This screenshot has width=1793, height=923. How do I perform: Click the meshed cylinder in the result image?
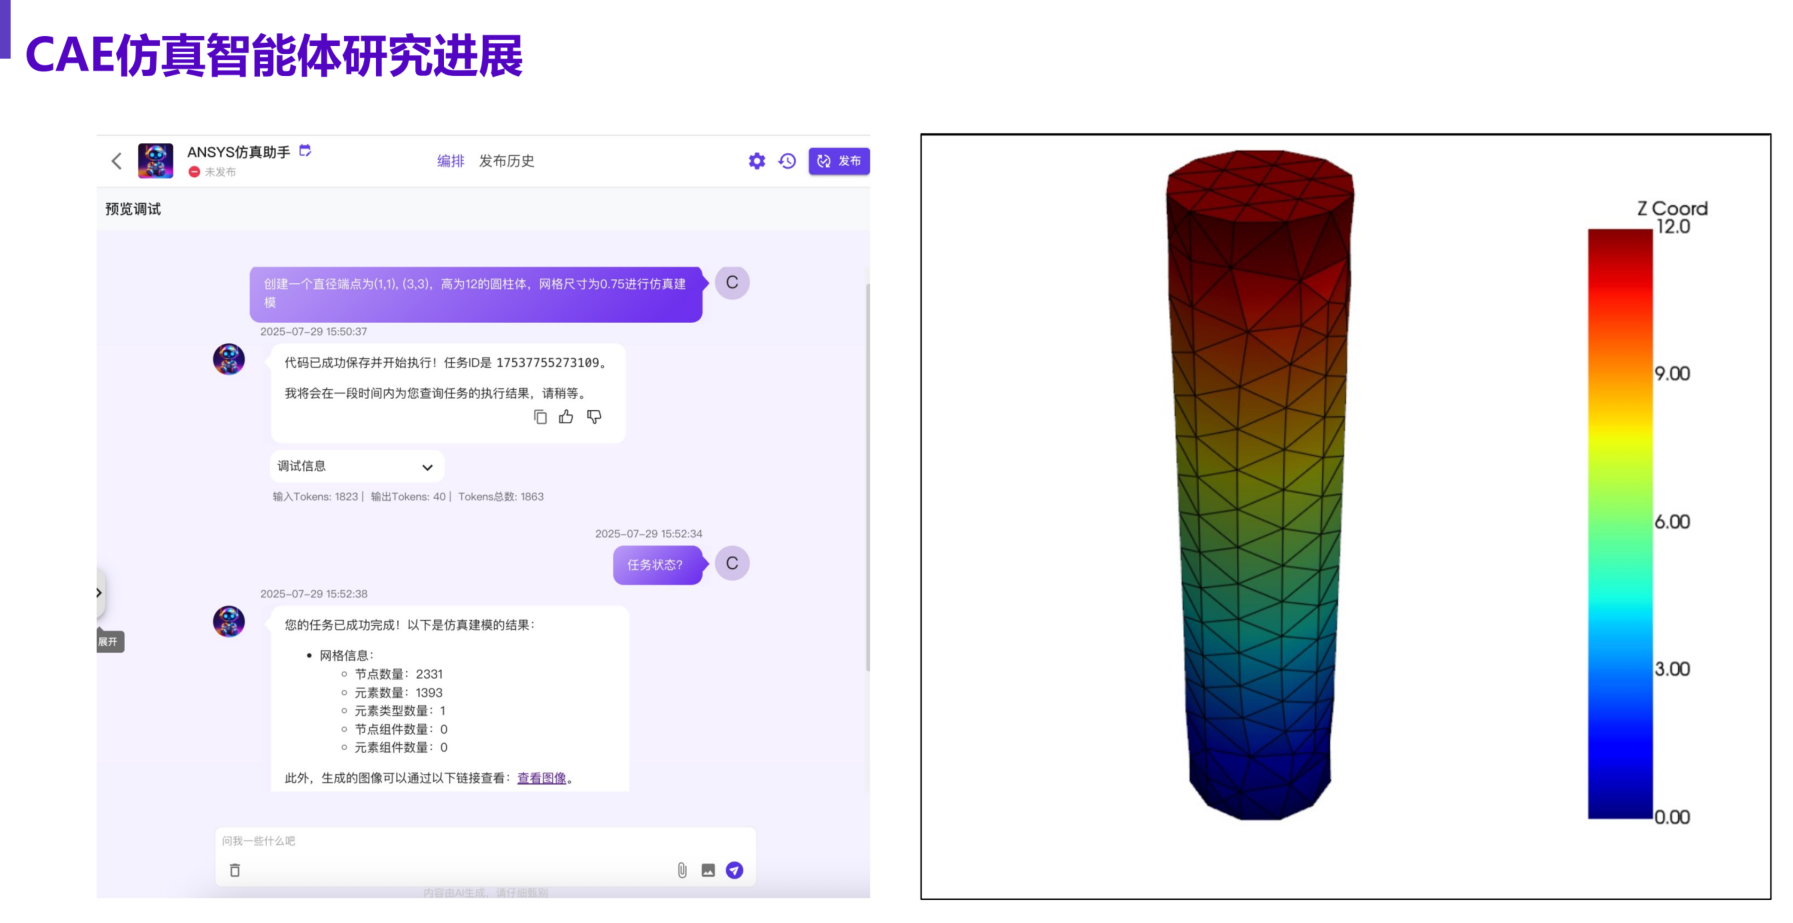tap(1260, 485)
